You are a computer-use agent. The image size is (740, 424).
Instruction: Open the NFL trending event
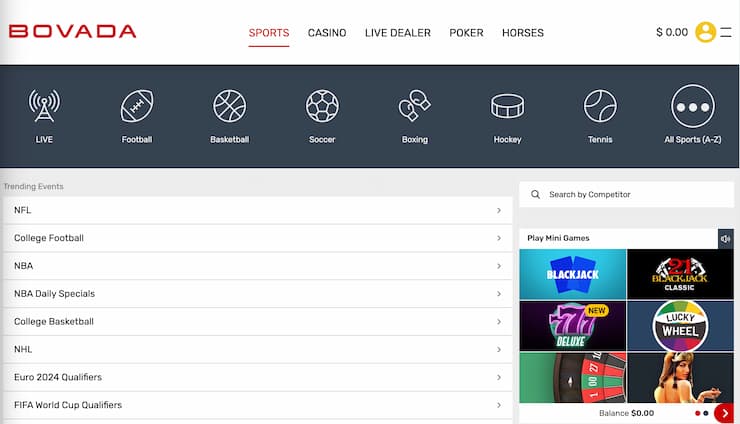(x=258, y=210)
